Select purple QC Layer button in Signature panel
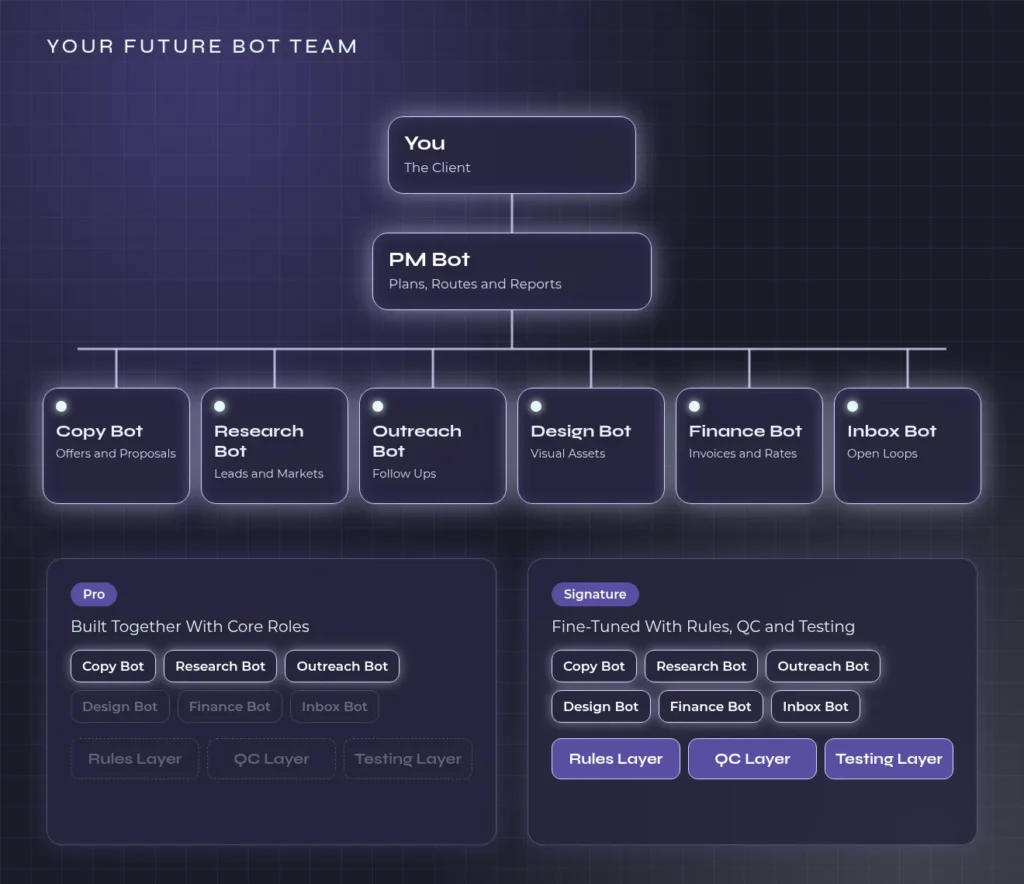 tap(752, 759)
